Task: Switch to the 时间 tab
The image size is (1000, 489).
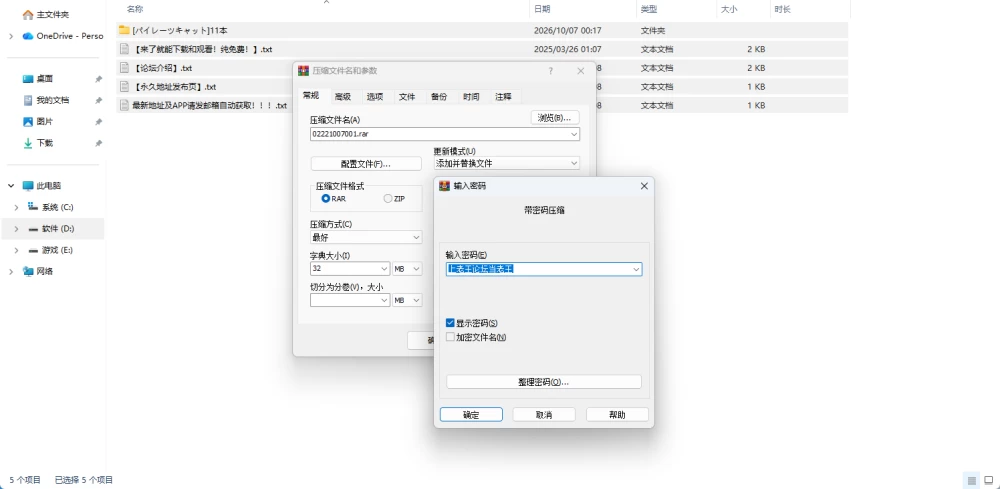Action: (x=471, y=97)
